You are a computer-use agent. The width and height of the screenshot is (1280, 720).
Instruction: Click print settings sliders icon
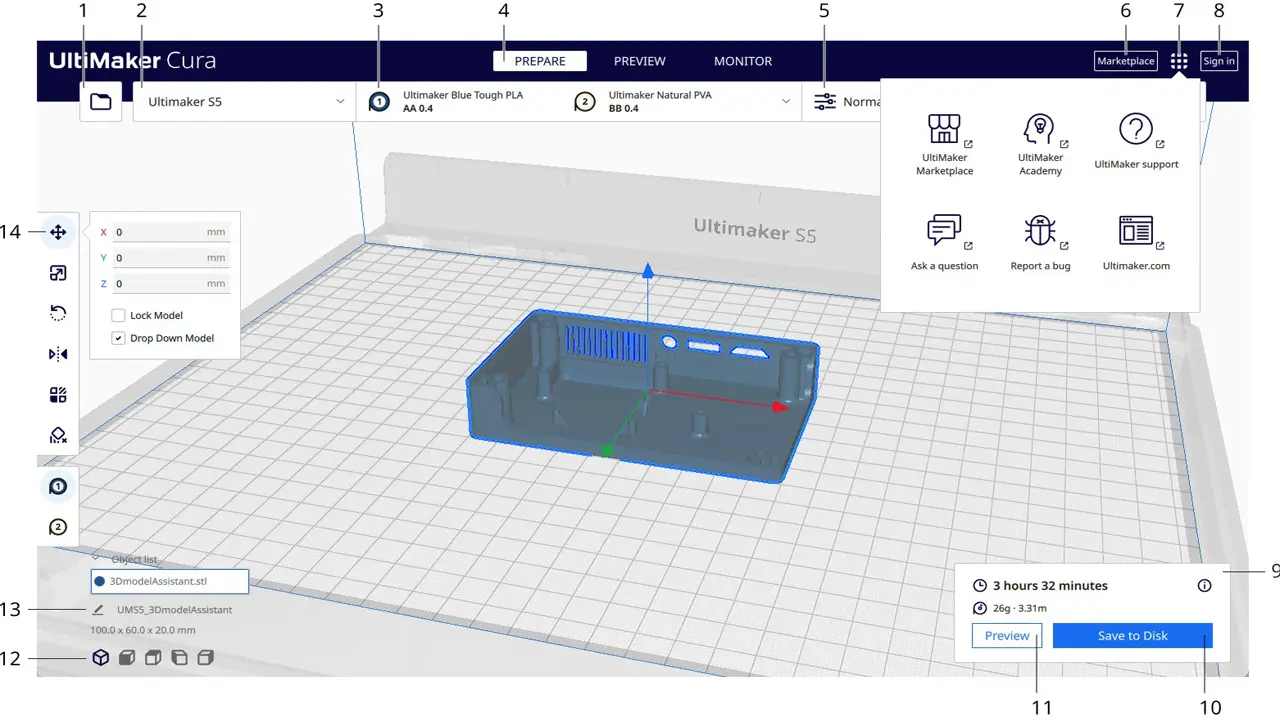tap(825, 102)
